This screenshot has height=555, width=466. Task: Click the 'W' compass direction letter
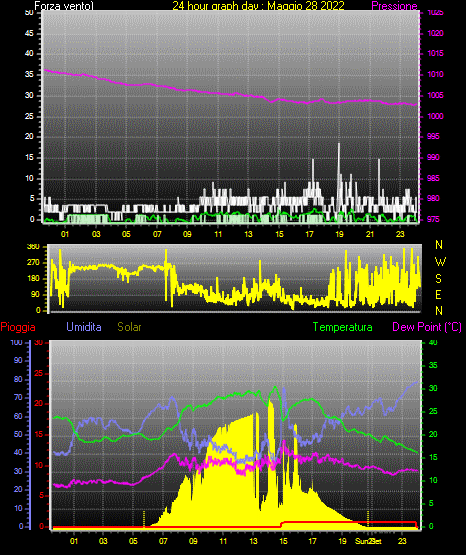[x=440, y=262]
